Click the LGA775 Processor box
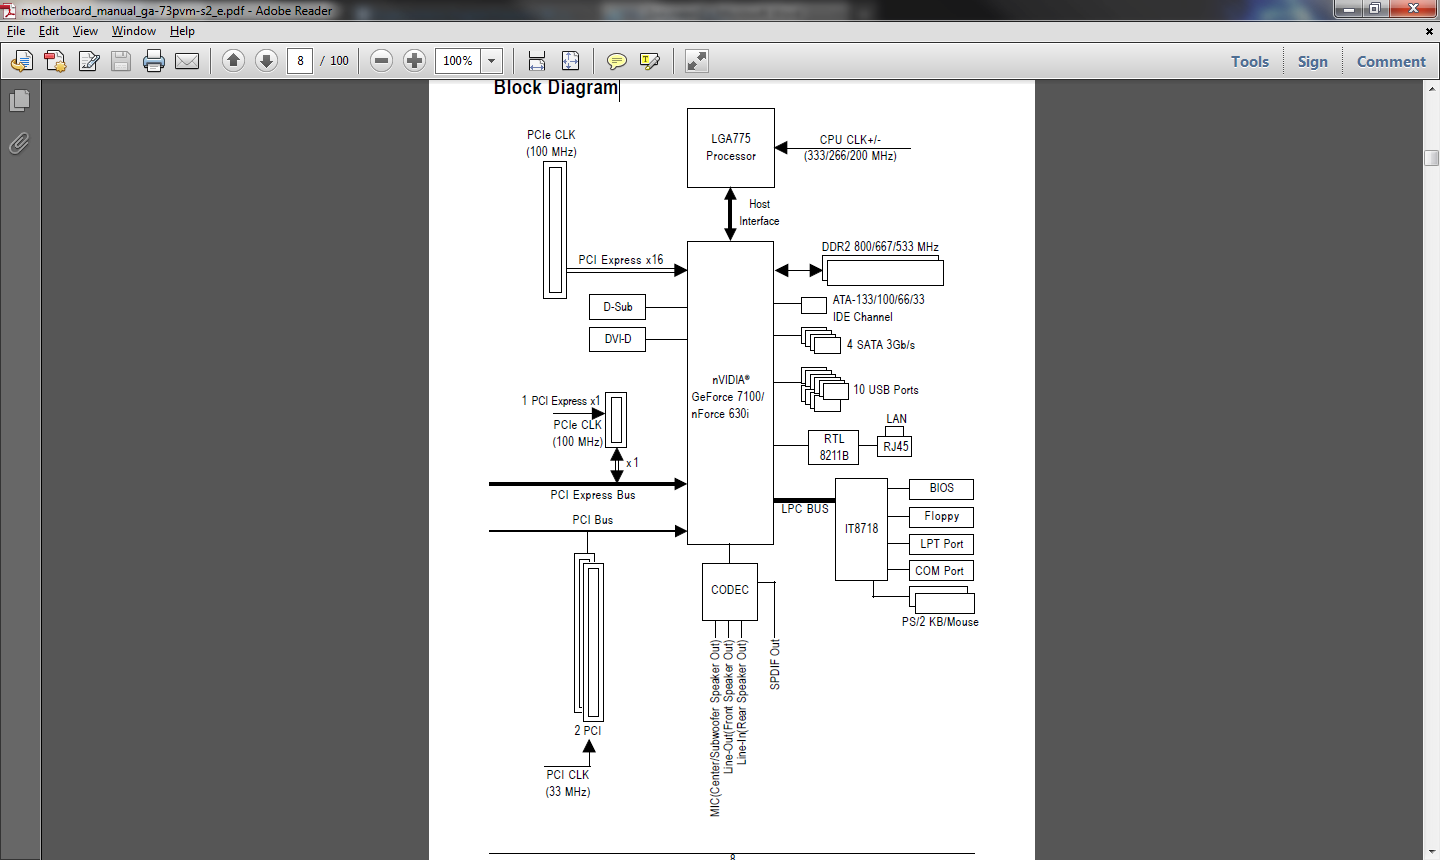This screenshot has width=1440, height=860. coord(731,148)
